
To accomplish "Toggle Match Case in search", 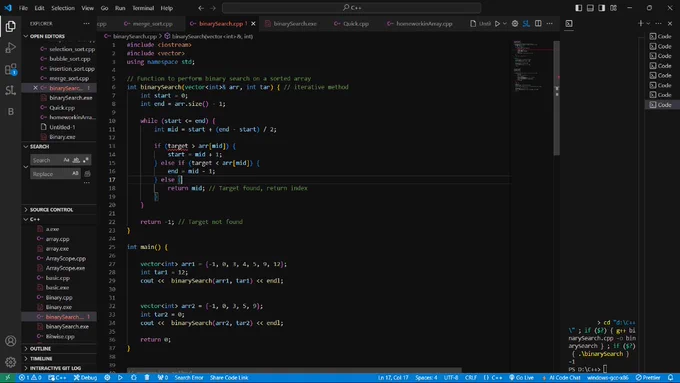I will pyautogui.click(x=66, y=160).
